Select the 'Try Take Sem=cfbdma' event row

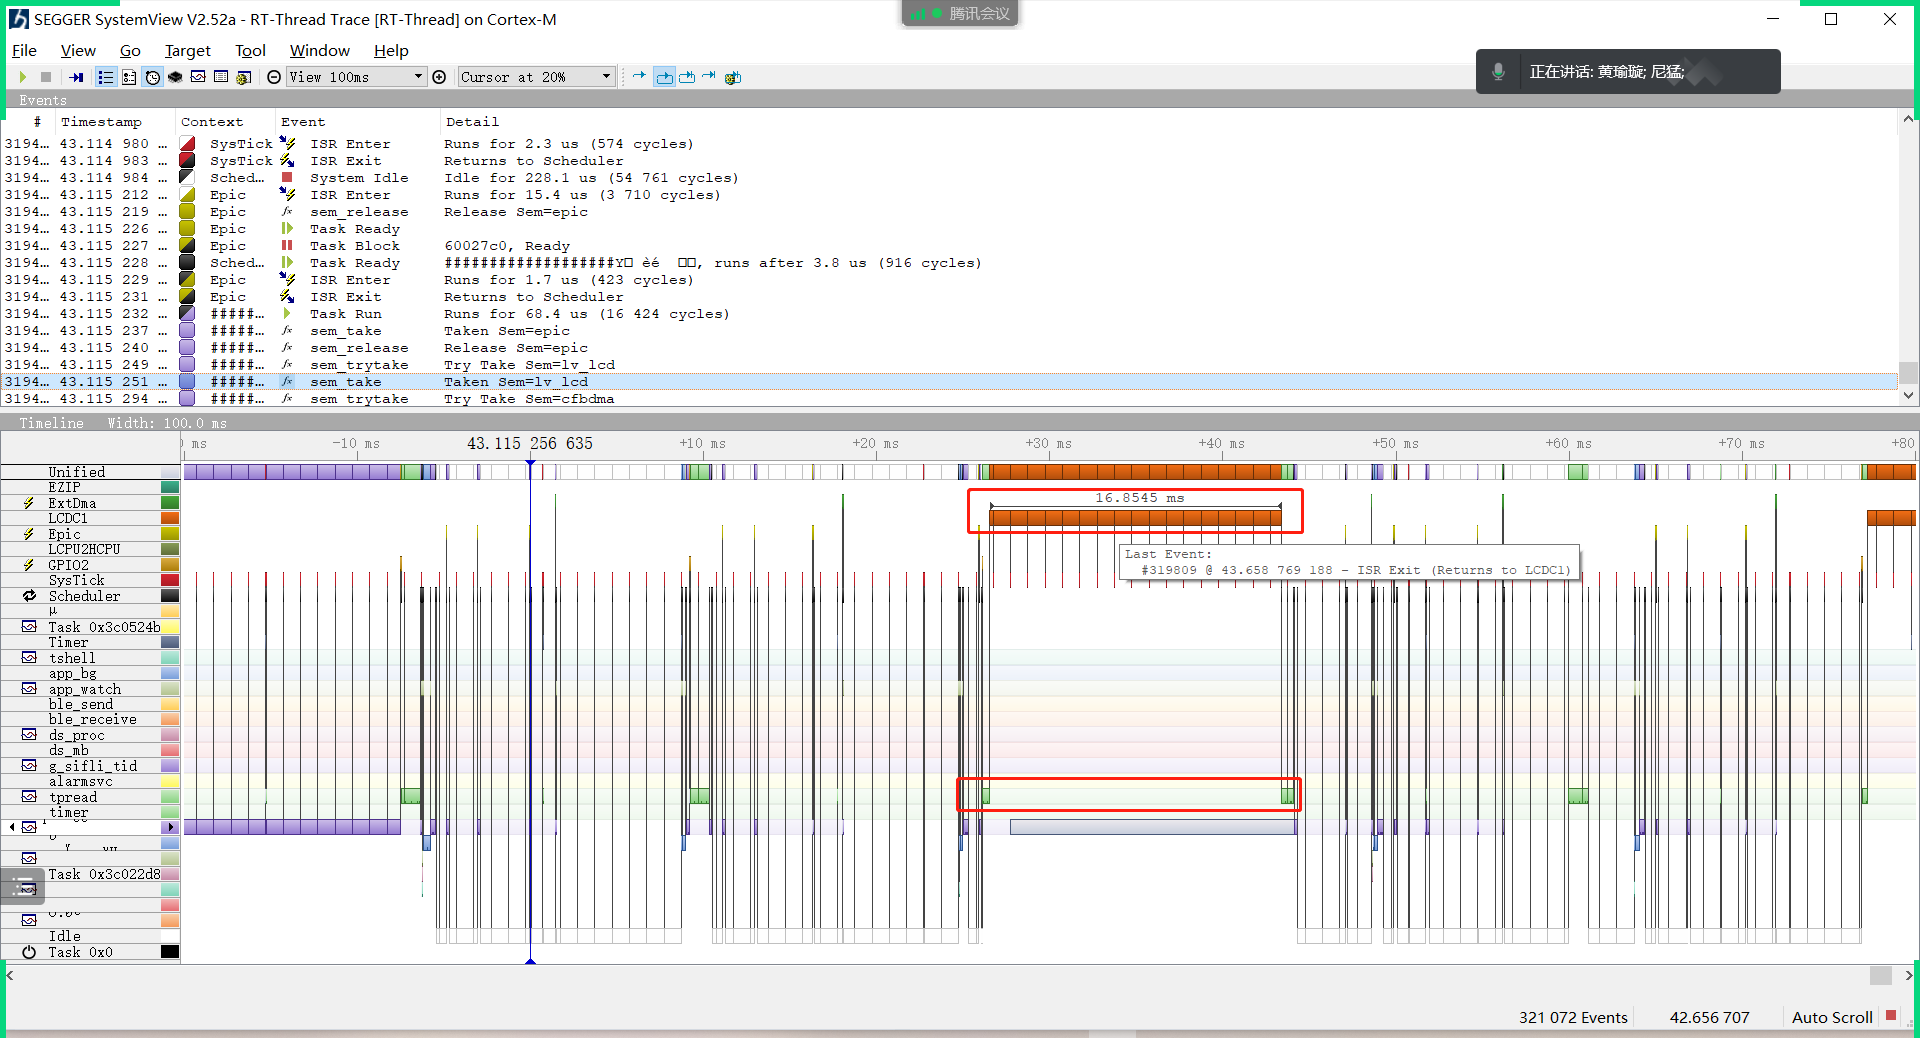coord(949,399)
